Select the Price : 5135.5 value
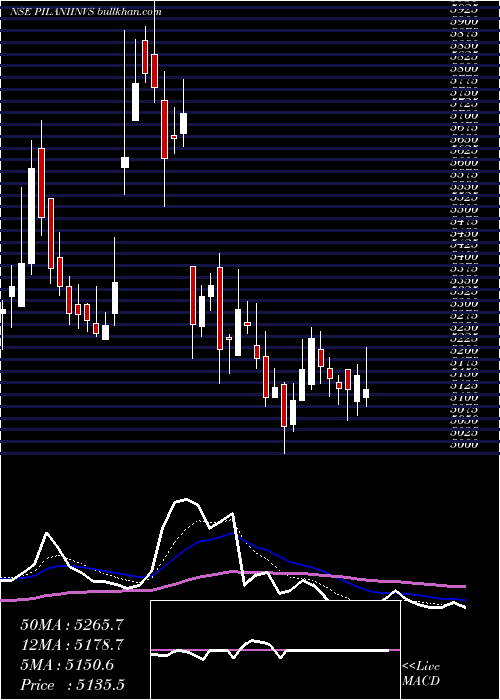 tap(71, 685)
